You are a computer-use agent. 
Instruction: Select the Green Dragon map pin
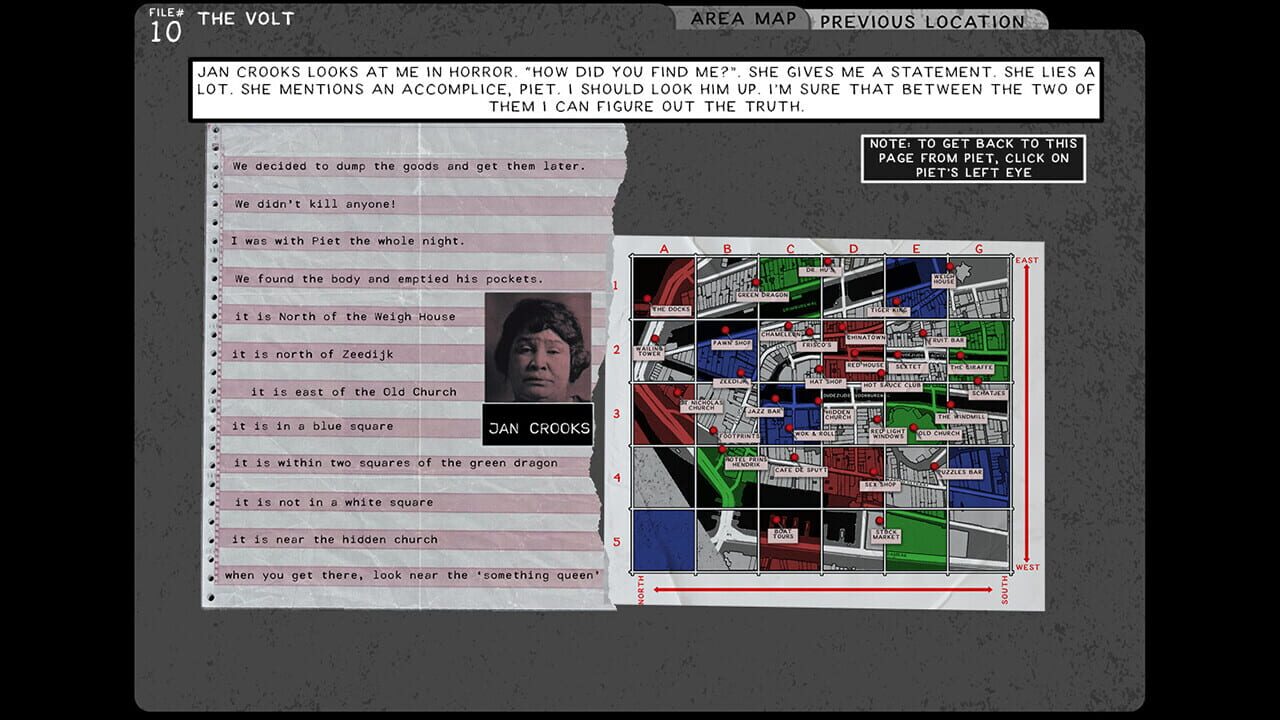[755, 283]
